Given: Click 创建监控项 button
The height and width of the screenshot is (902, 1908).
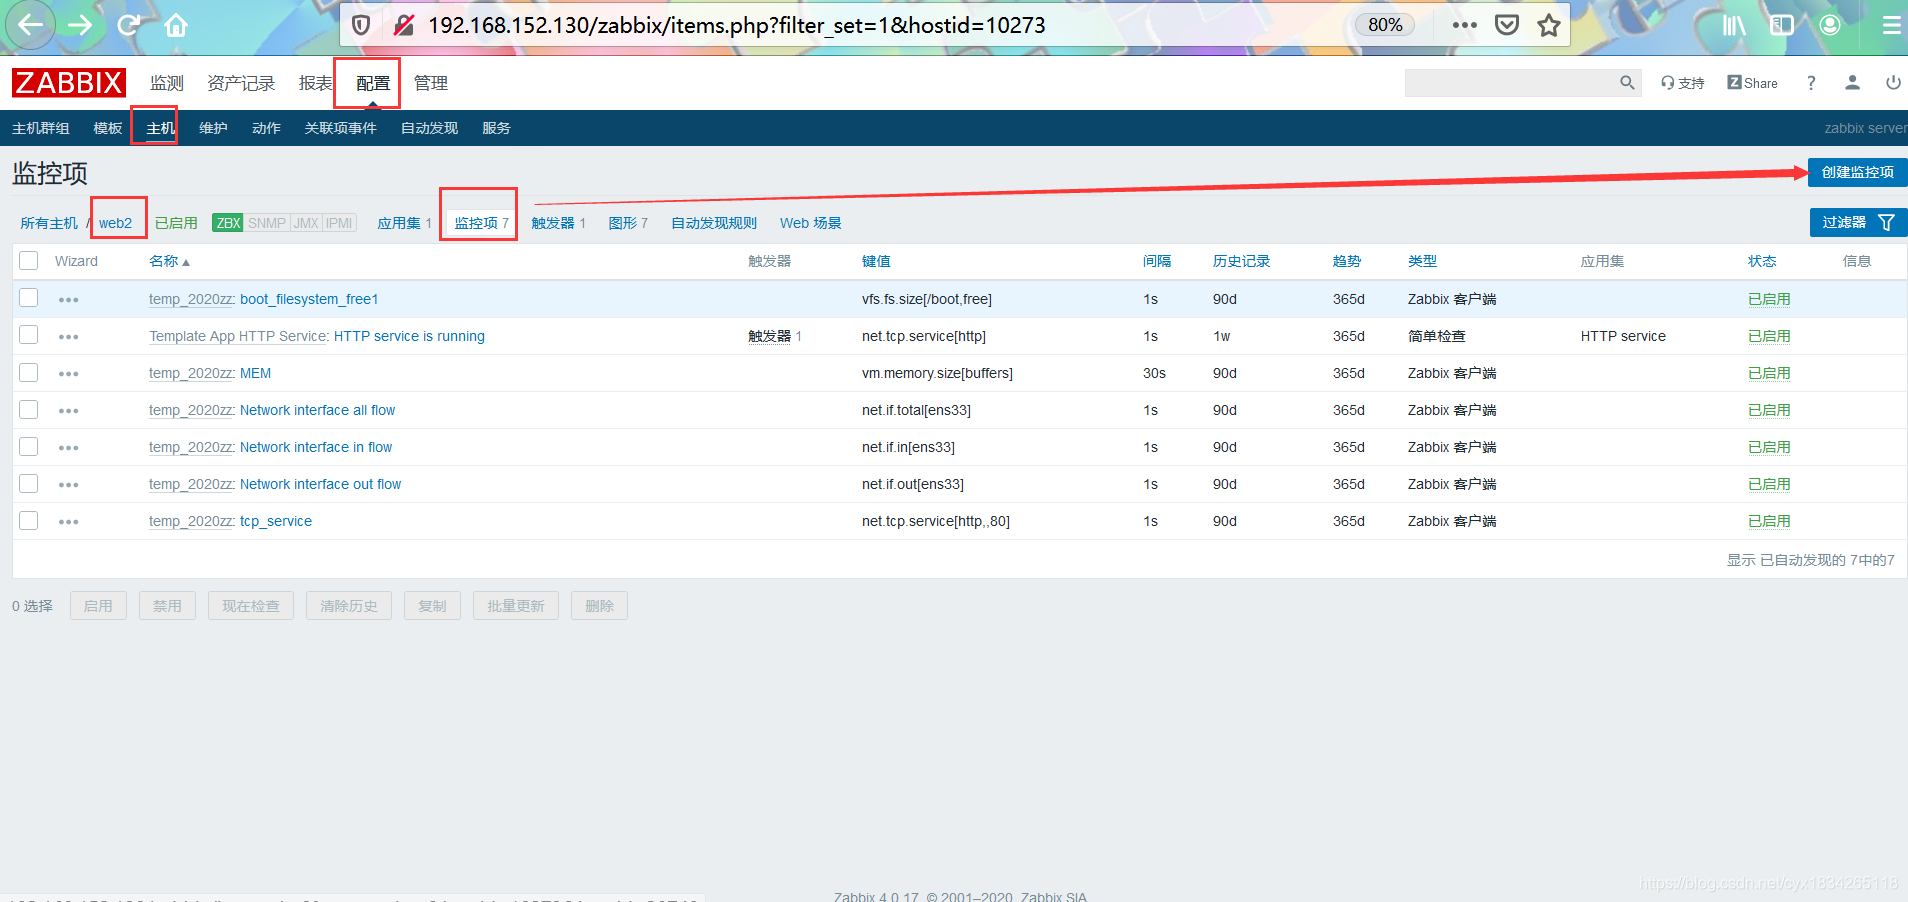Looking at the screenshot, I should (x=1857, y=172).
